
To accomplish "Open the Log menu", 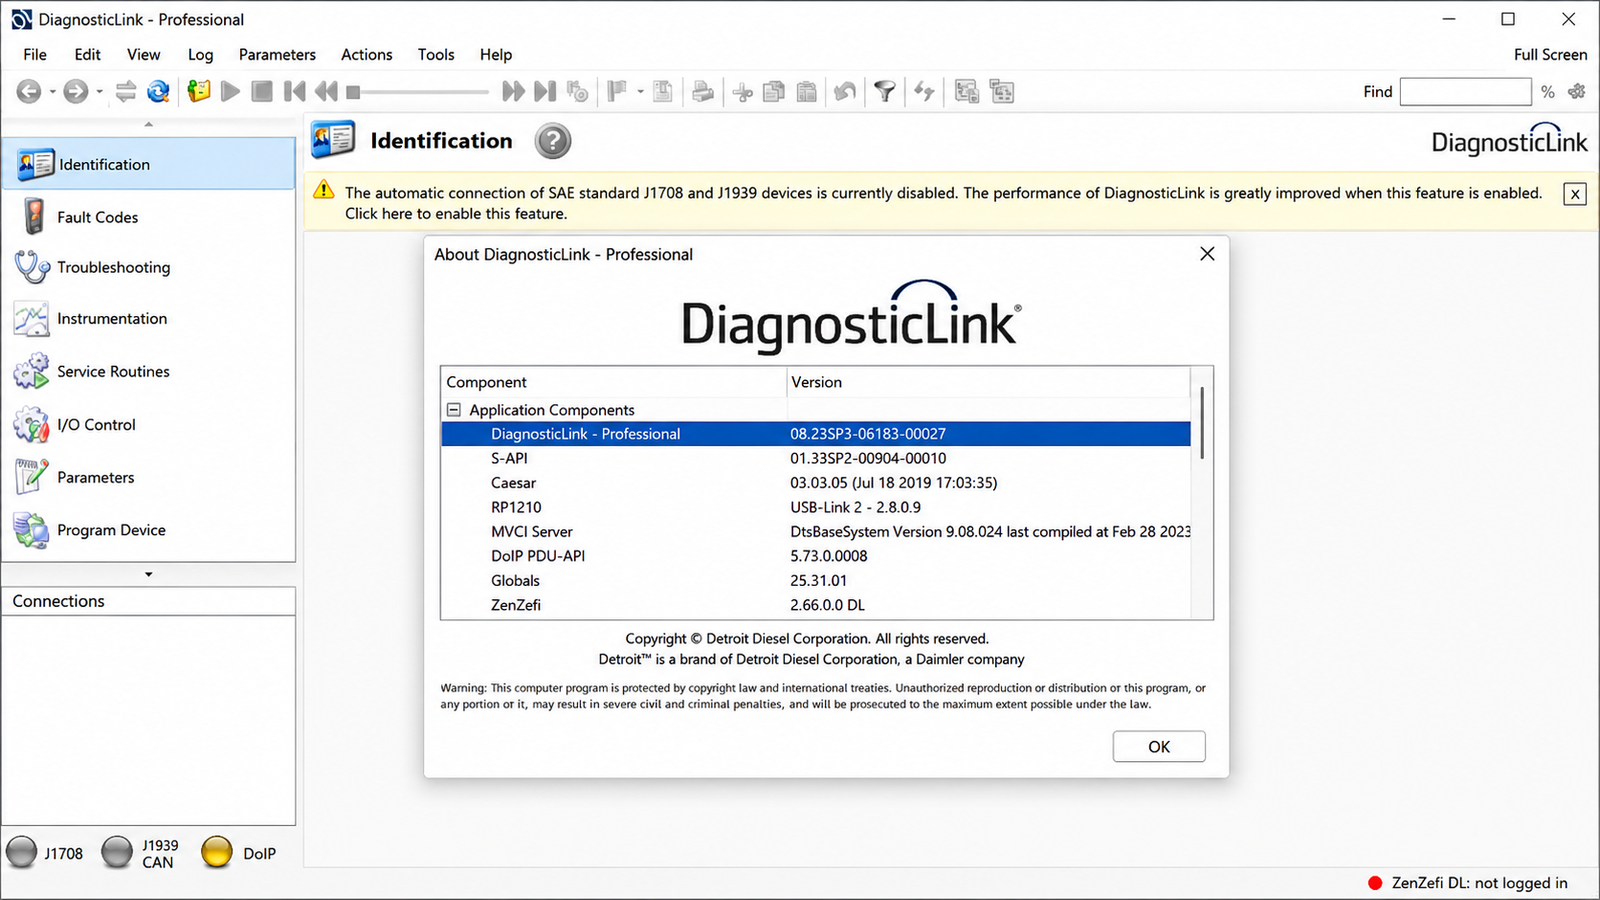I will 200,55.
